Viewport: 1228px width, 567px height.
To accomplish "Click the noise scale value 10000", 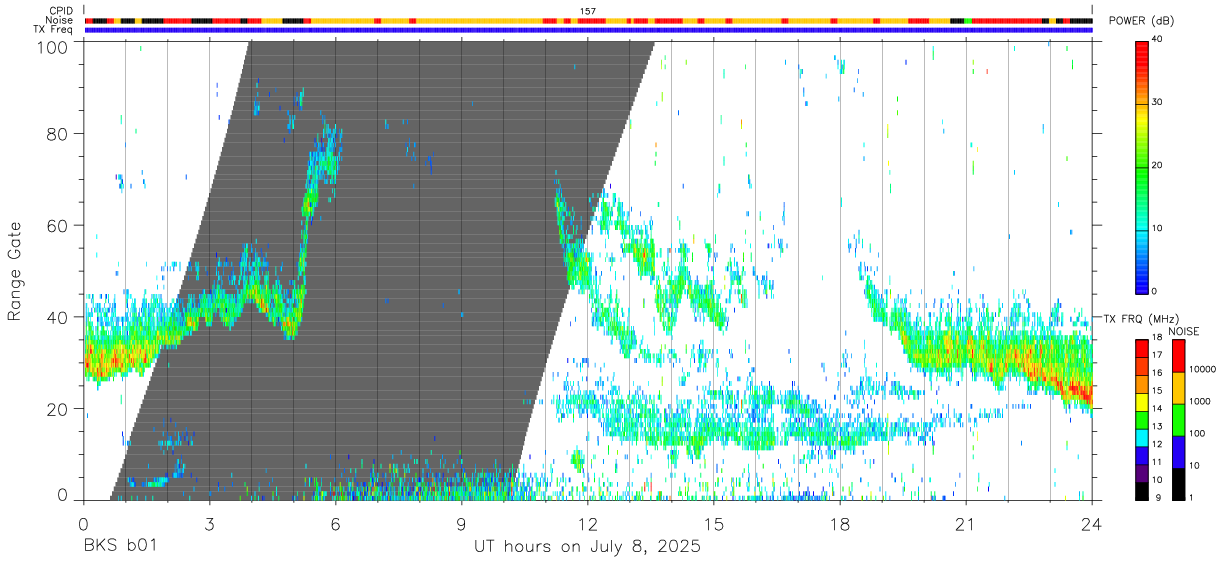I will coord(1201,369).
